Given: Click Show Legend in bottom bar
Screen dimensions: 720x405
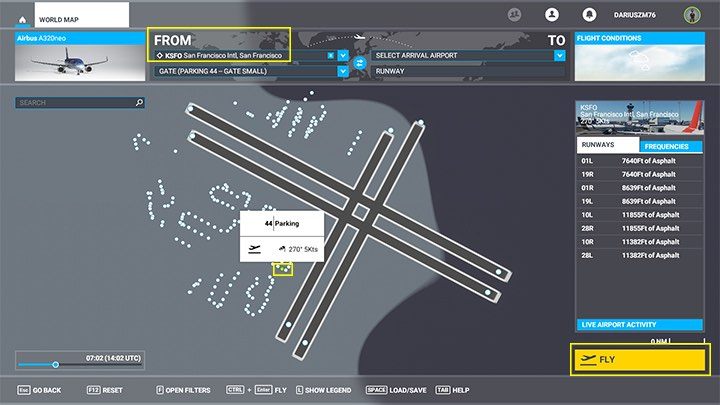Looking at the screenshot, I should coord(324,390).
